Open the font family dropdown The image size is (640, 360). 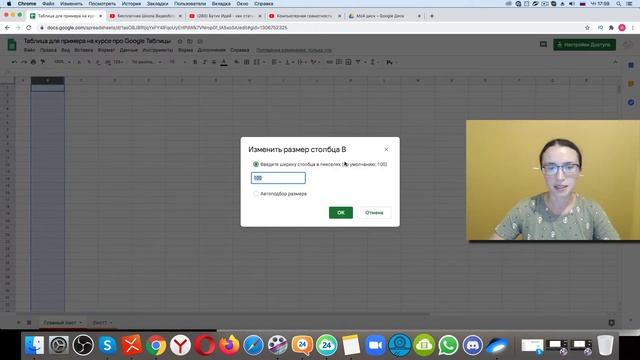pos(147,62)
